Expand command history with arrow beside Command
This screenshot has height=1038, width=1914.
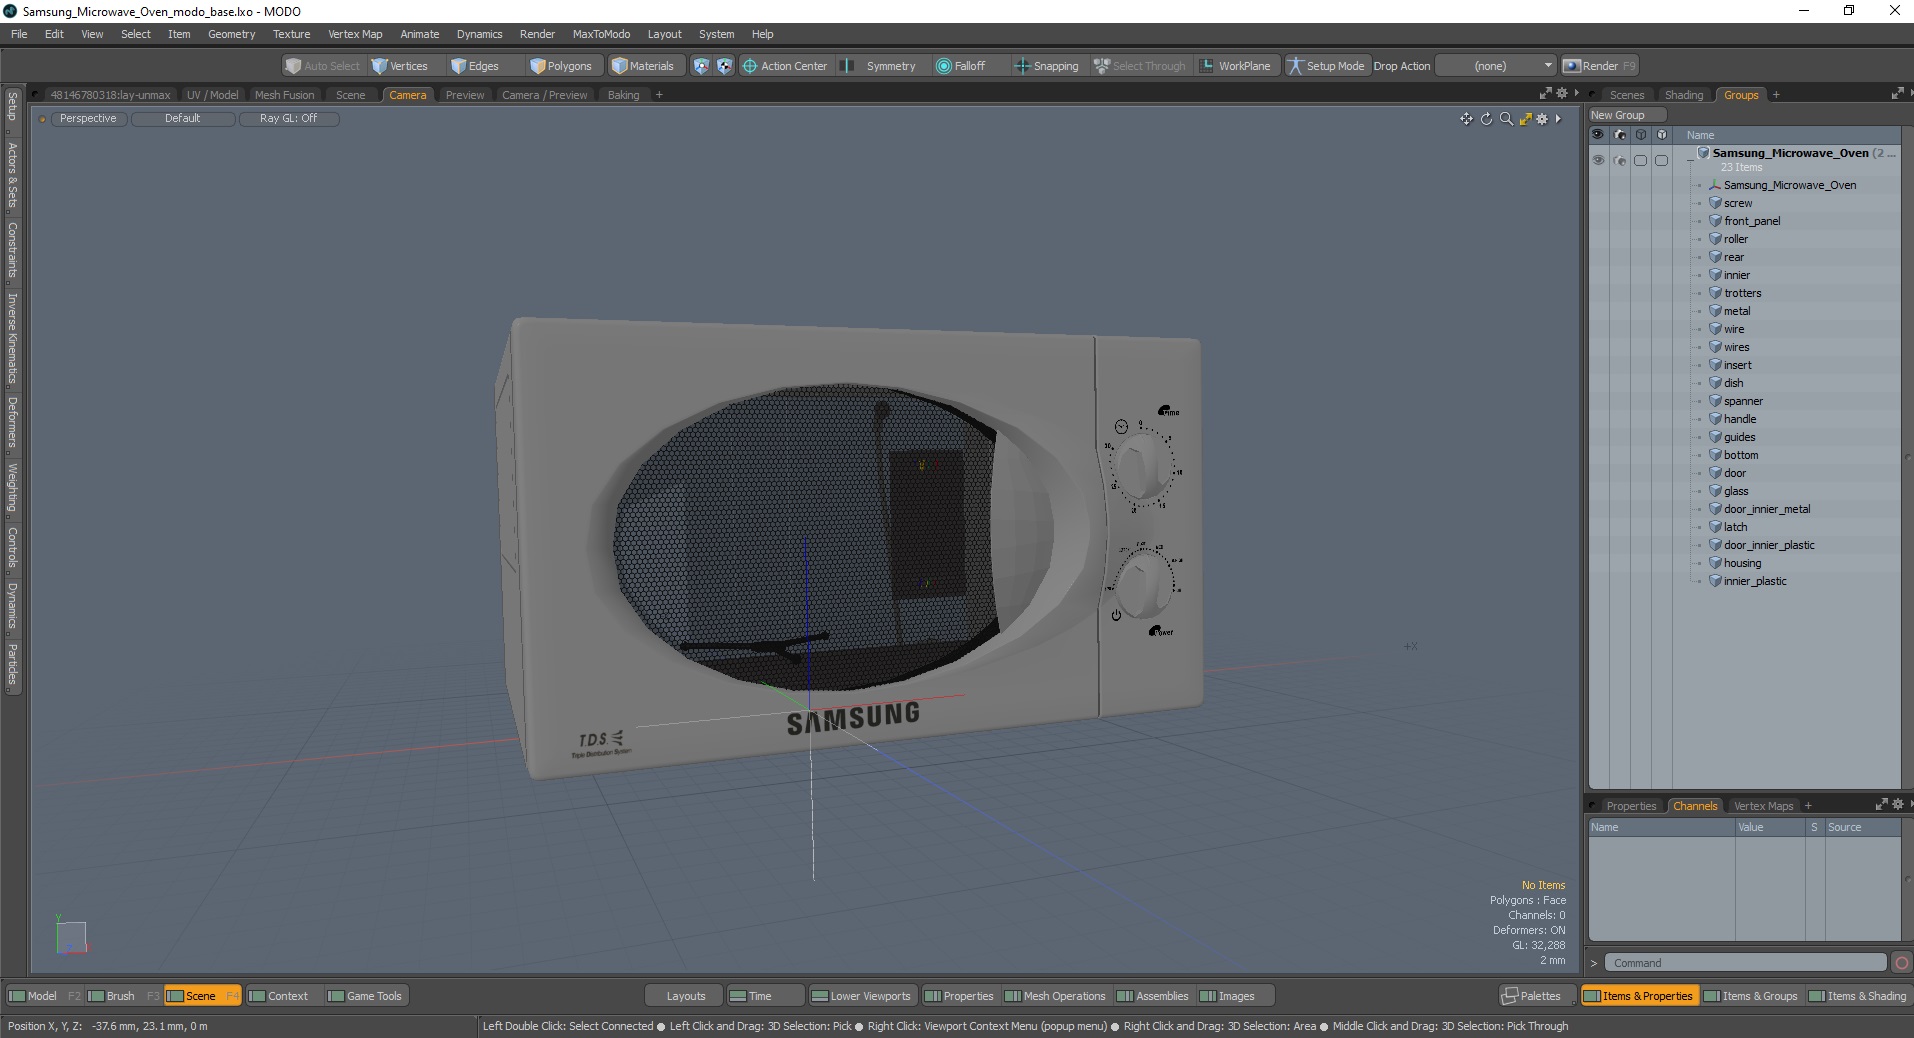(1594, 963)
